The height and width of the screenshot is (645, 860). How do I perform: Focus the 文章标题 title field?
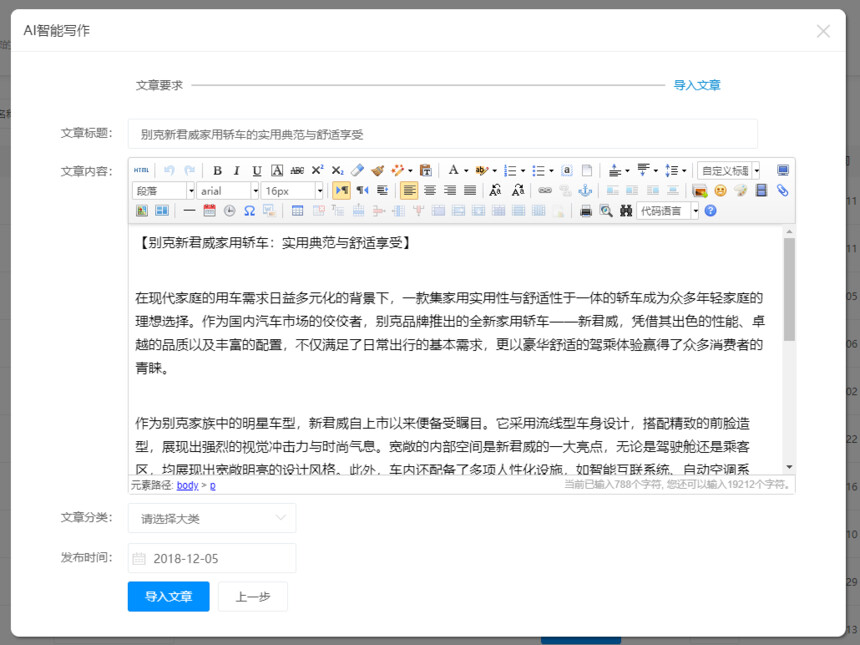(x=443, y=134)
